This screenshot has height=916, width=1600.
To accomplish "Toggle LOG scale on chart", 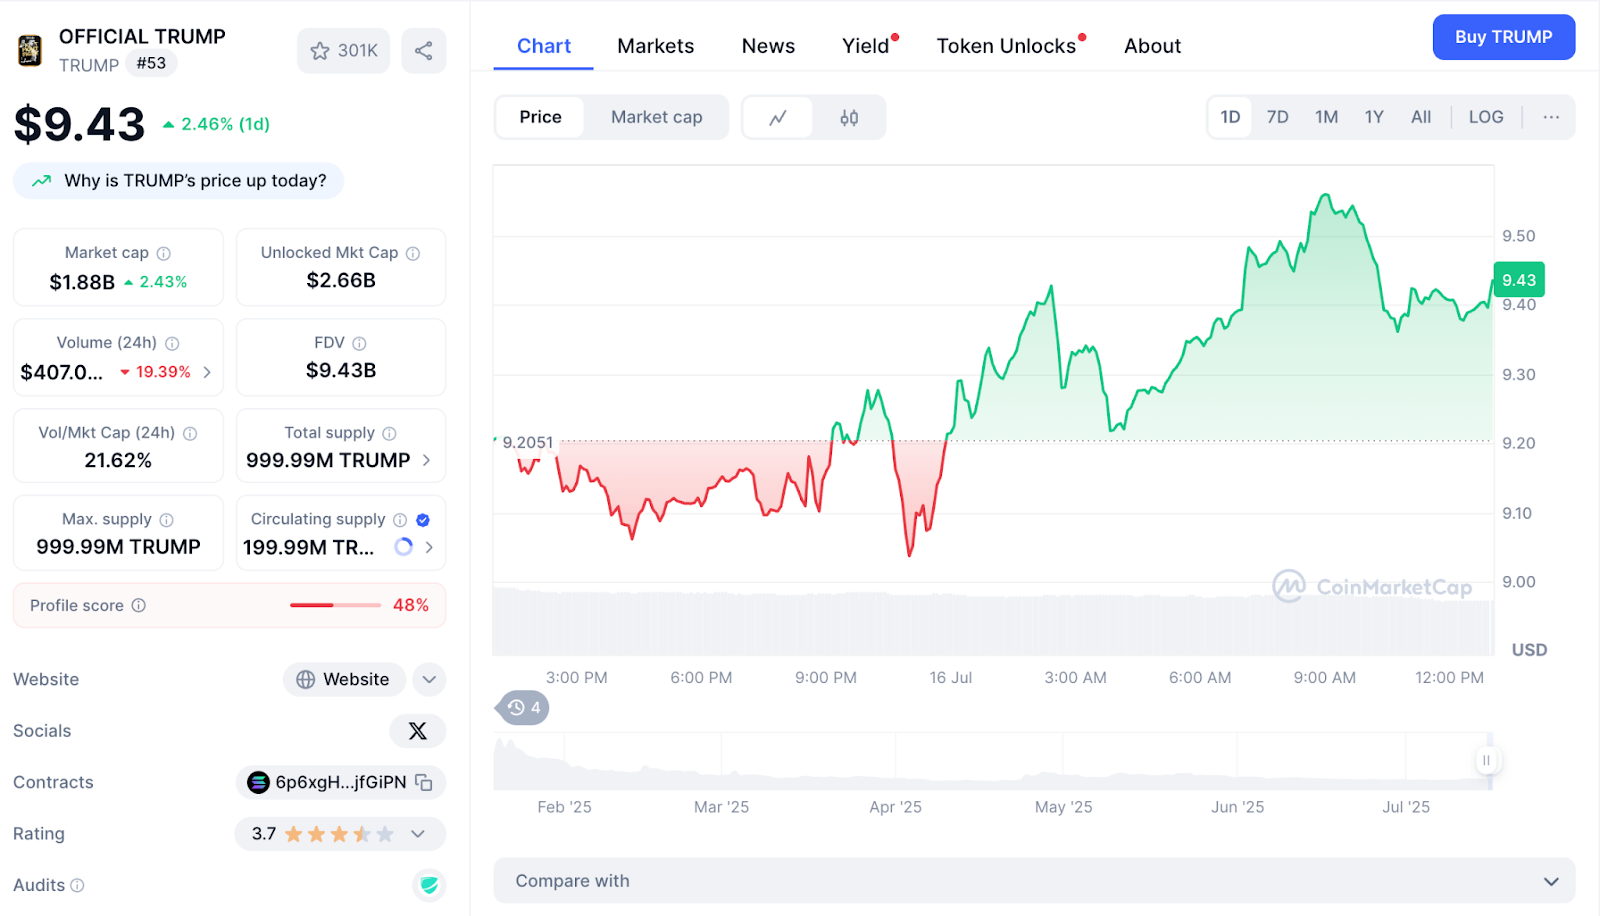I will tap(1486, 117).
